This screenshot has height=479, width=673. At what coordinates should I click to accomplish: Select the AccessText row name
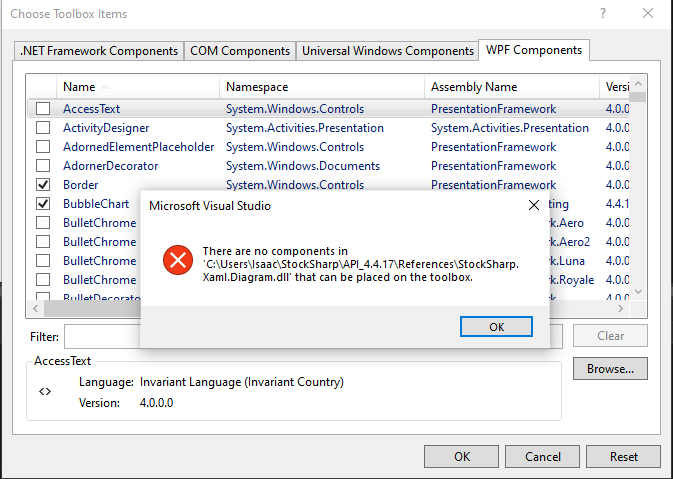click(x=91, y=109)
